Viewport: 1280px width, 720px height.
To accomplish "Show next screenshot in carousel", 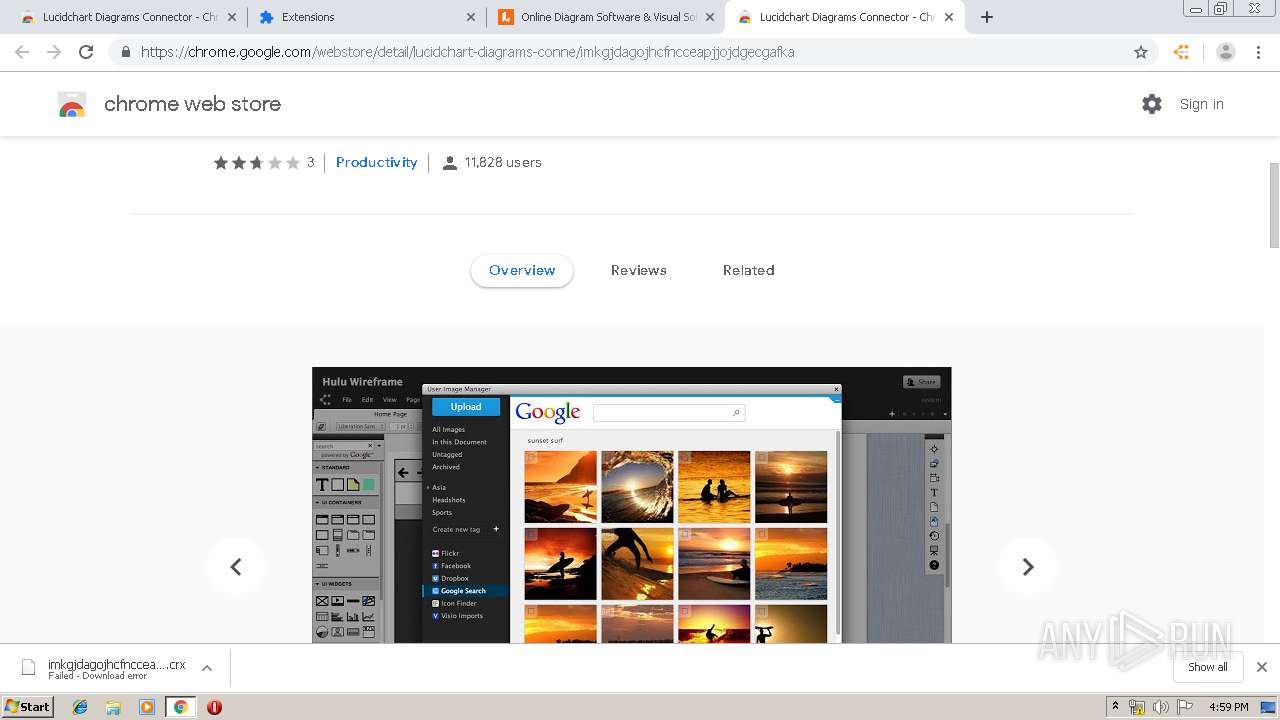I will tap(1027, 567).
